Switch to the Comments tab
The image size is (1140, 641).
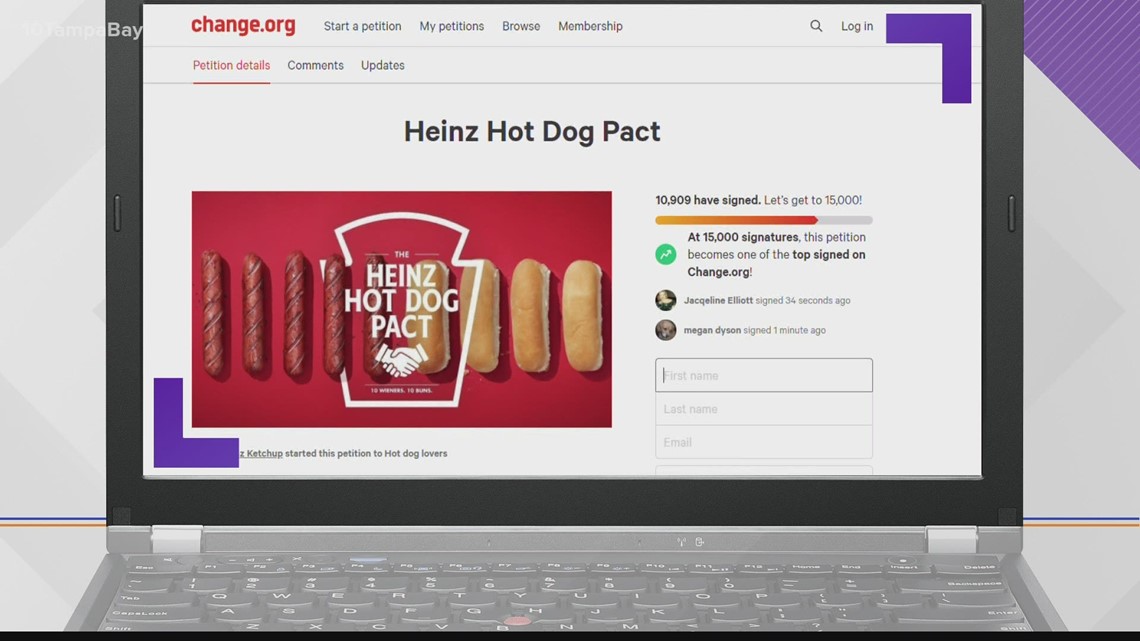point(315,65)
